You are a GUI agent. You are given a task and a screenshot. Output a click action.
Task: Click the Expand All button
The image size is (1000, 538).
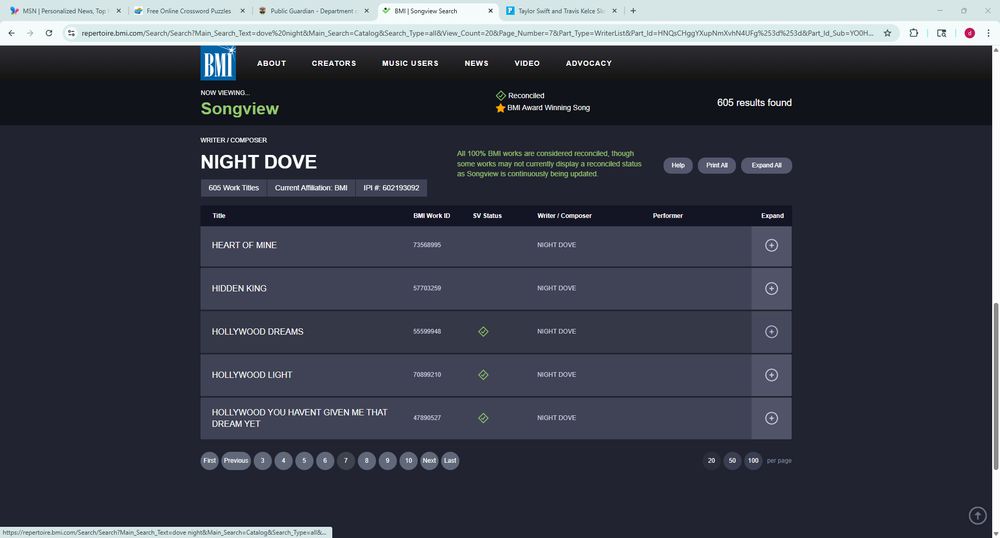point(766,165)
